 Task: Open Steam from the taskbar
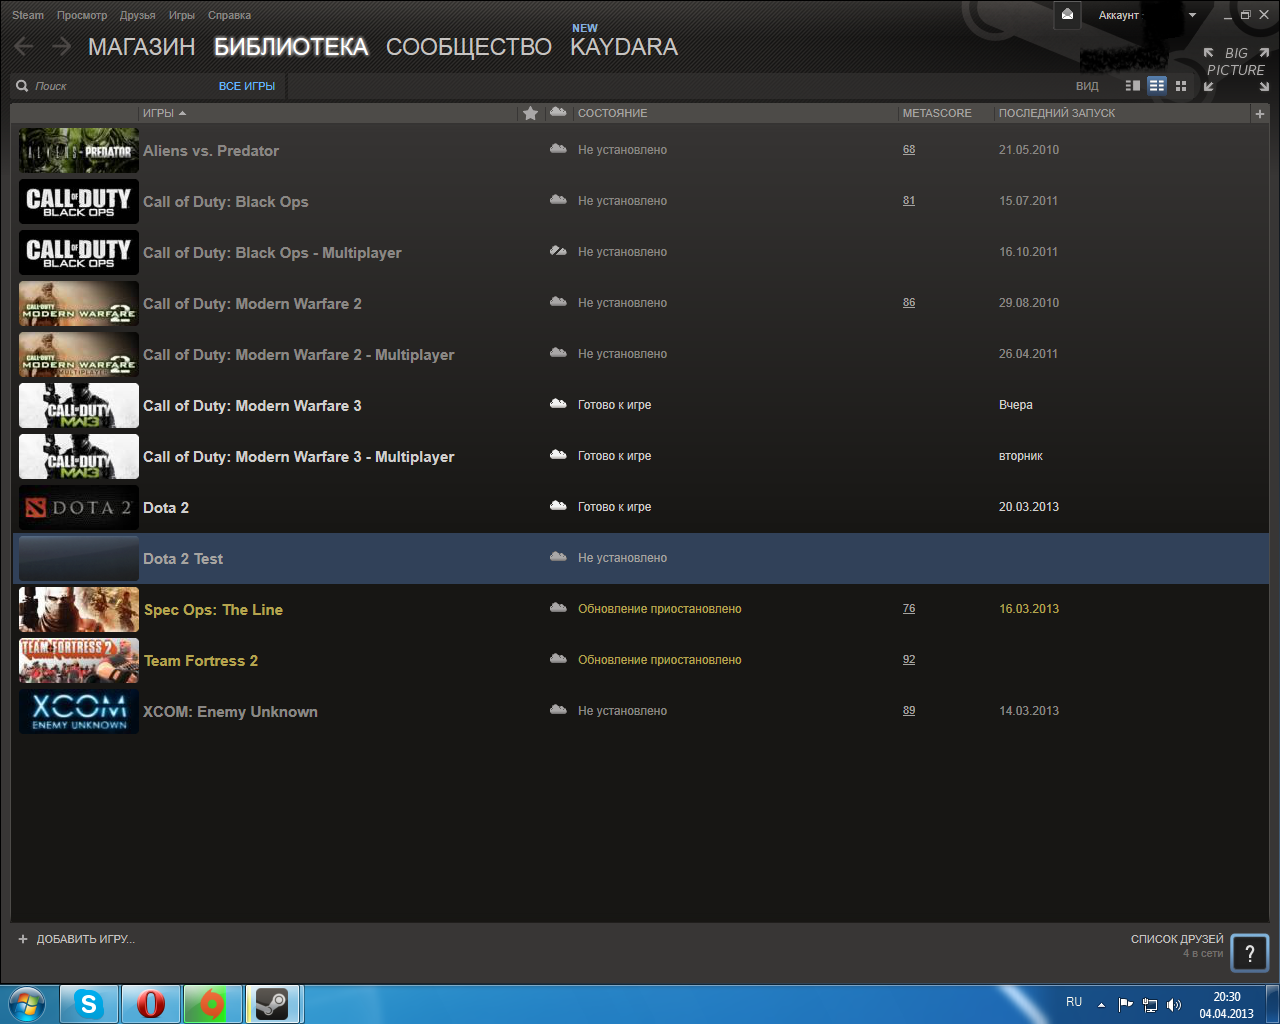tap(272, 1004)
